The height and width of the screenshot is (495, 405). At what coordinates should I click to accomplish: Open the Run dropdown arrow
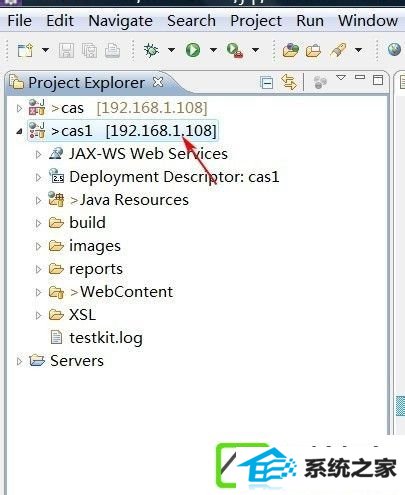[213, 50]
